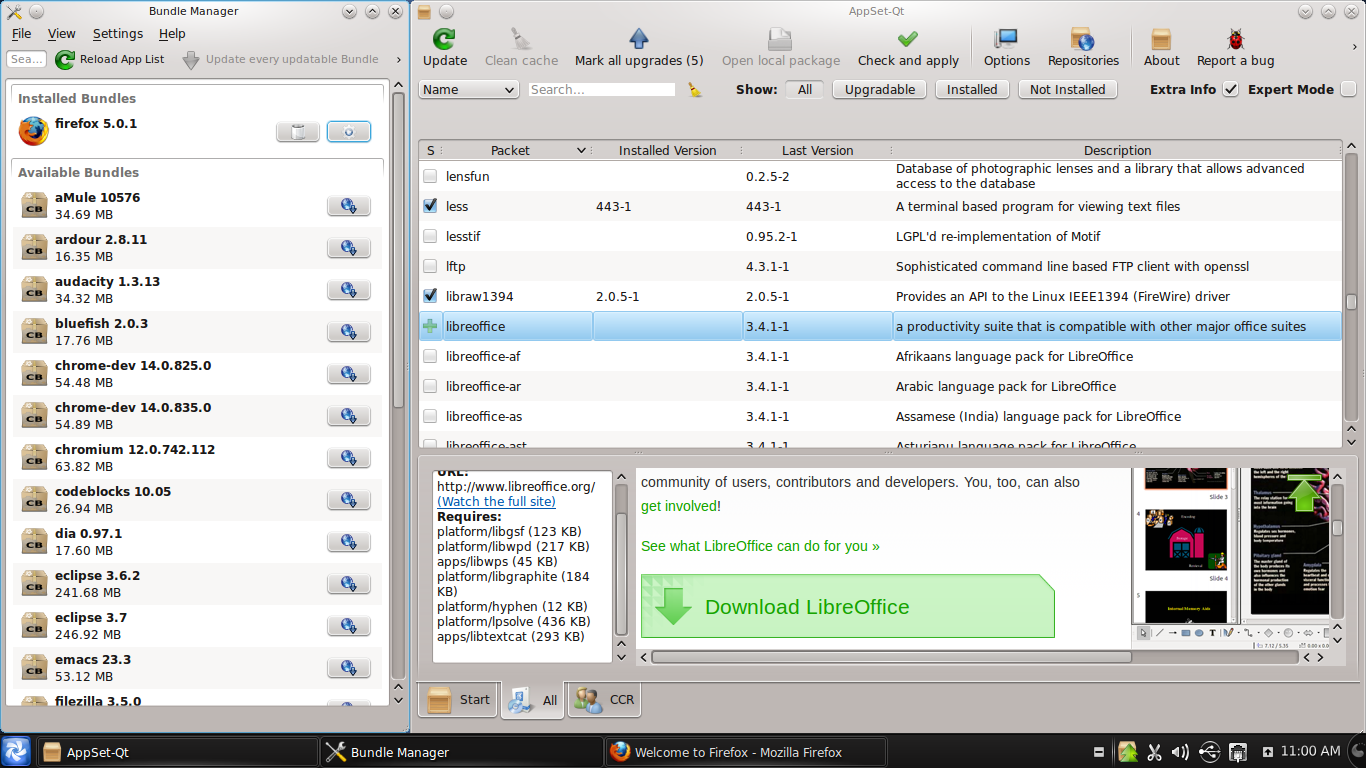Download the chromium 12.0.742.112 bundle

[349, 458]
